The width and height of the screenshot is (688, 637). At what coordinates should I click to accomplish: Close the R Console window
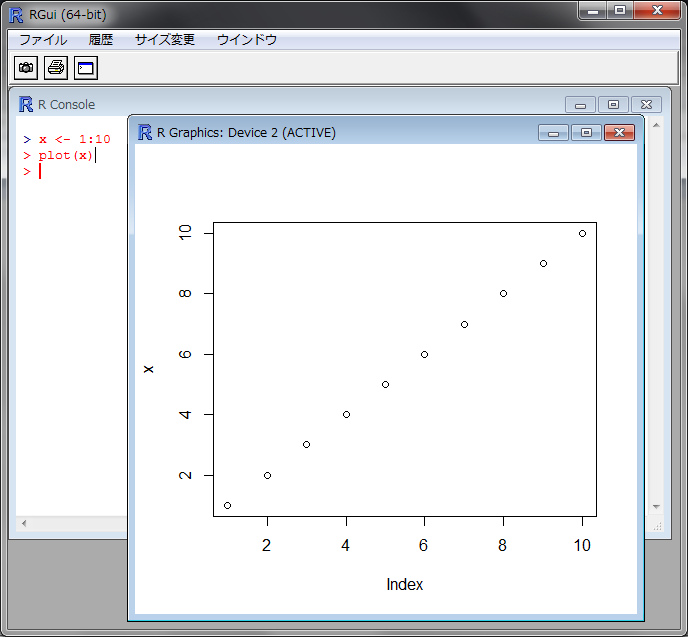coord(646,105)
